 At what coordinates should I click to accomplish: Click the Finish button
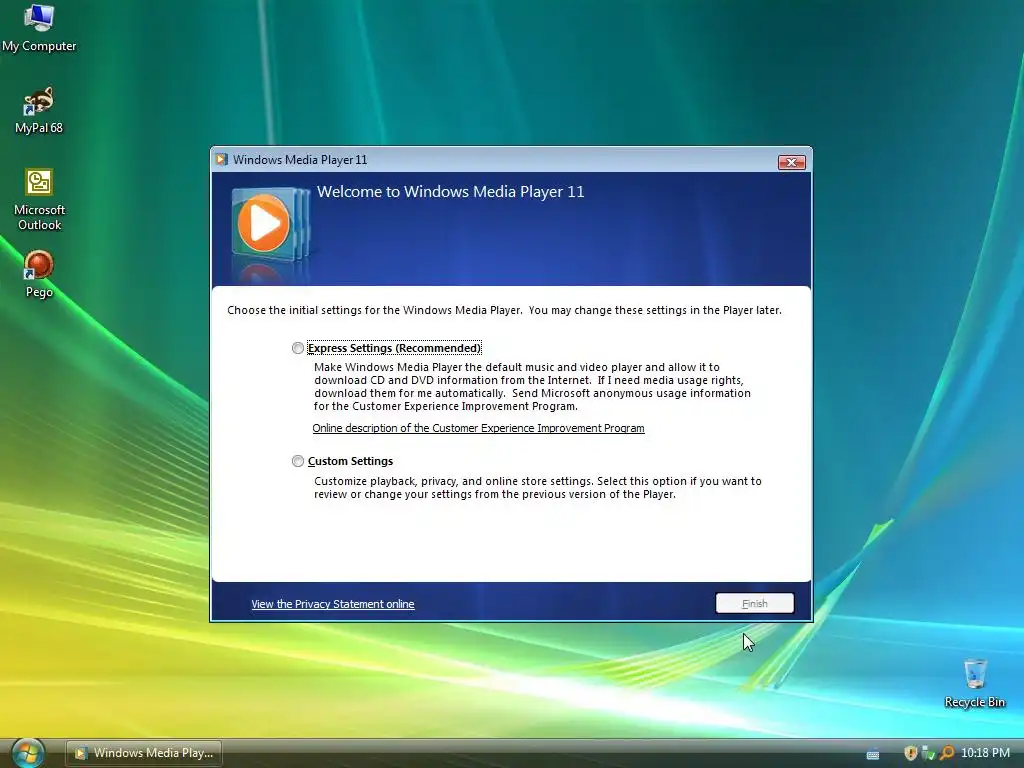pos(754,603)
